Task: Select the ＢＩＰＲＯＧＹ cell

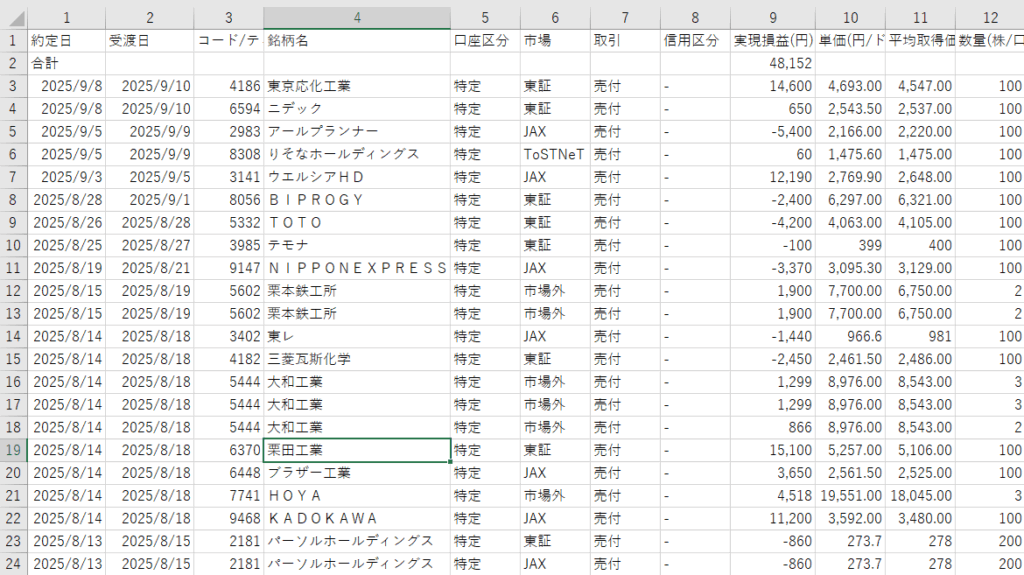Action: coord(357,199)
